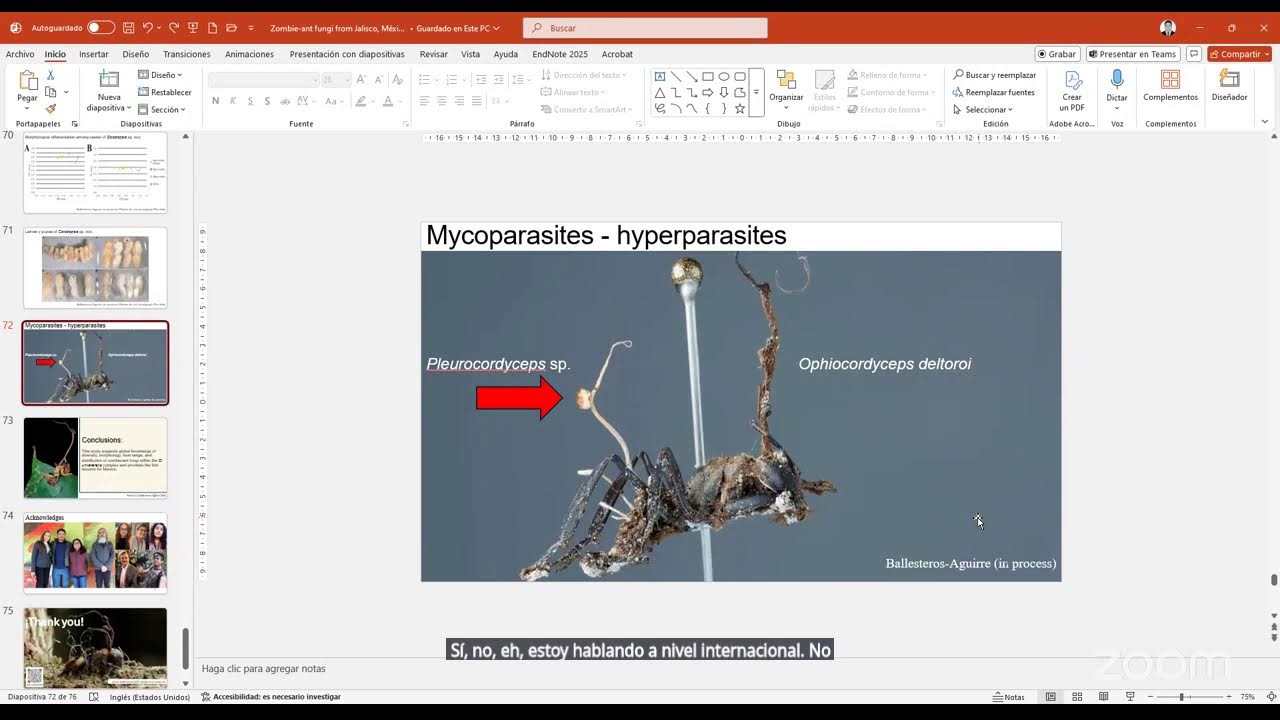Open the EndNote 2025 tab

click(x=560, y=54)
